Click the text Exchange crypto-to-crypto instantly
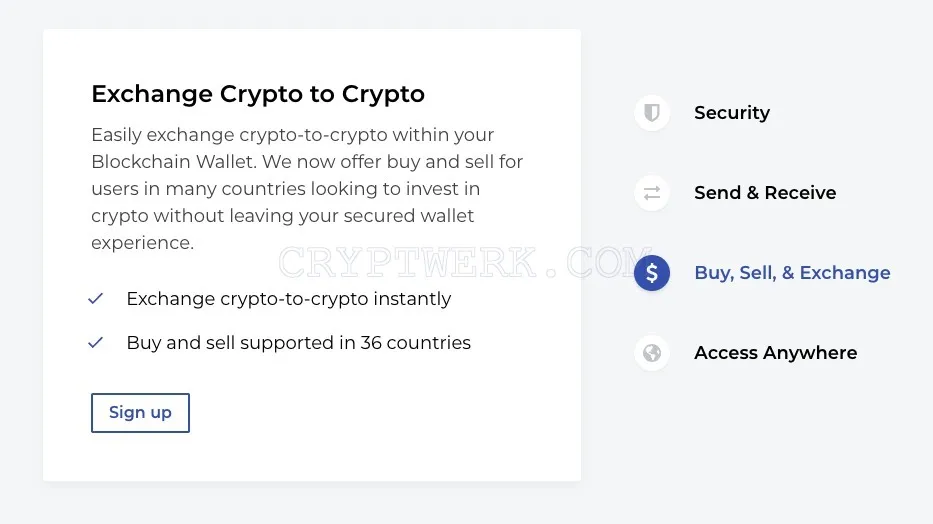The image size is (933, 524). point(289,299)
